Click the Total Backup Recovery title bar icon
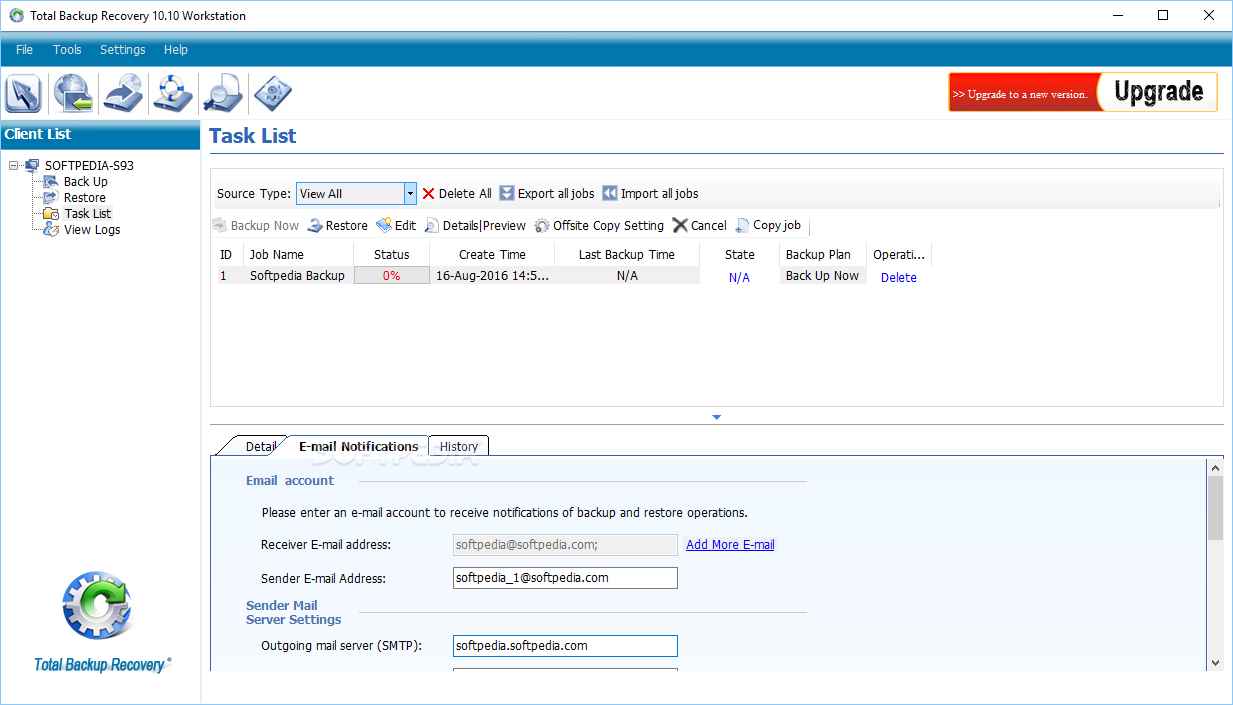The image size is (1233, 705). (x=16, y=16)
